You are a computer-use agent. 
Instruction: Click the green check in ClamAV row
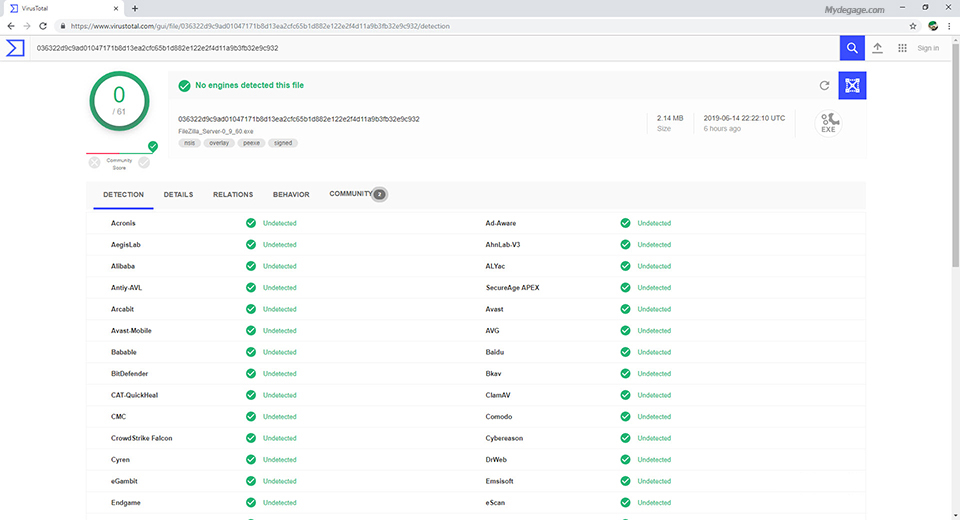[x=625, y=395]
